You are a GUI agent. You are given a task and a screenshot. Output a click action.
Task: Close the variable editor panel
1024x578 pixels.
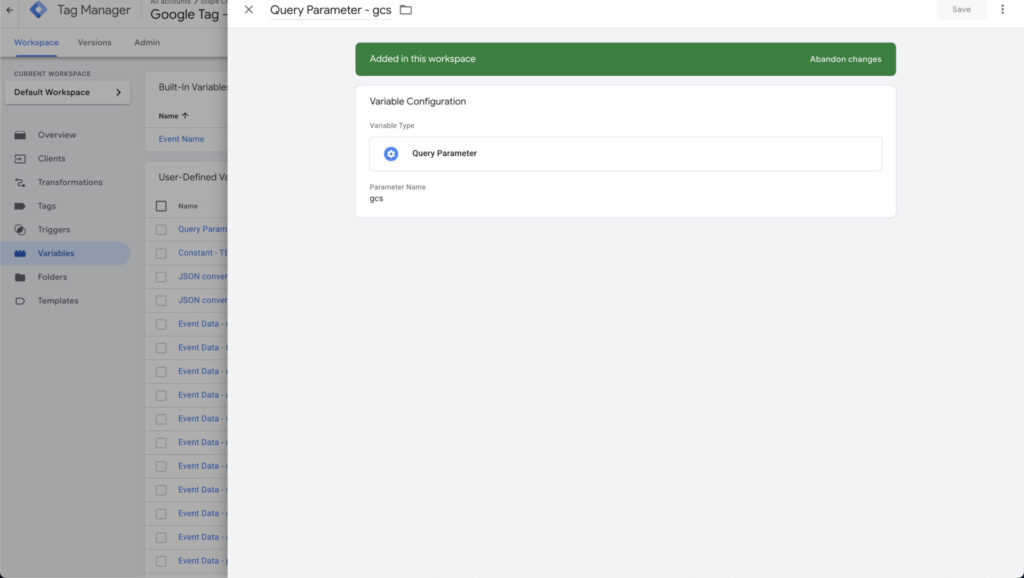(249, 10)
